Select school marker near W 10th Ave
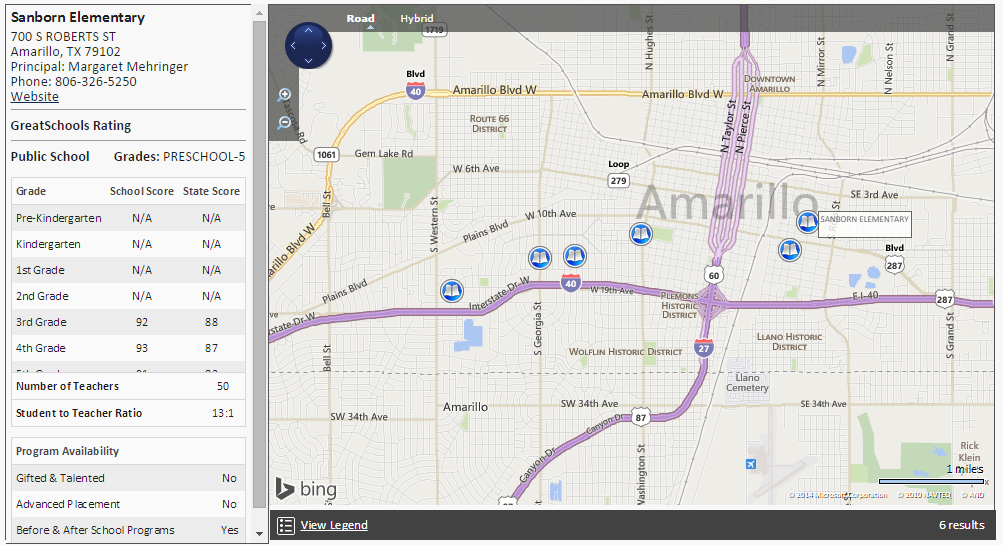 (x=640, y=234)
